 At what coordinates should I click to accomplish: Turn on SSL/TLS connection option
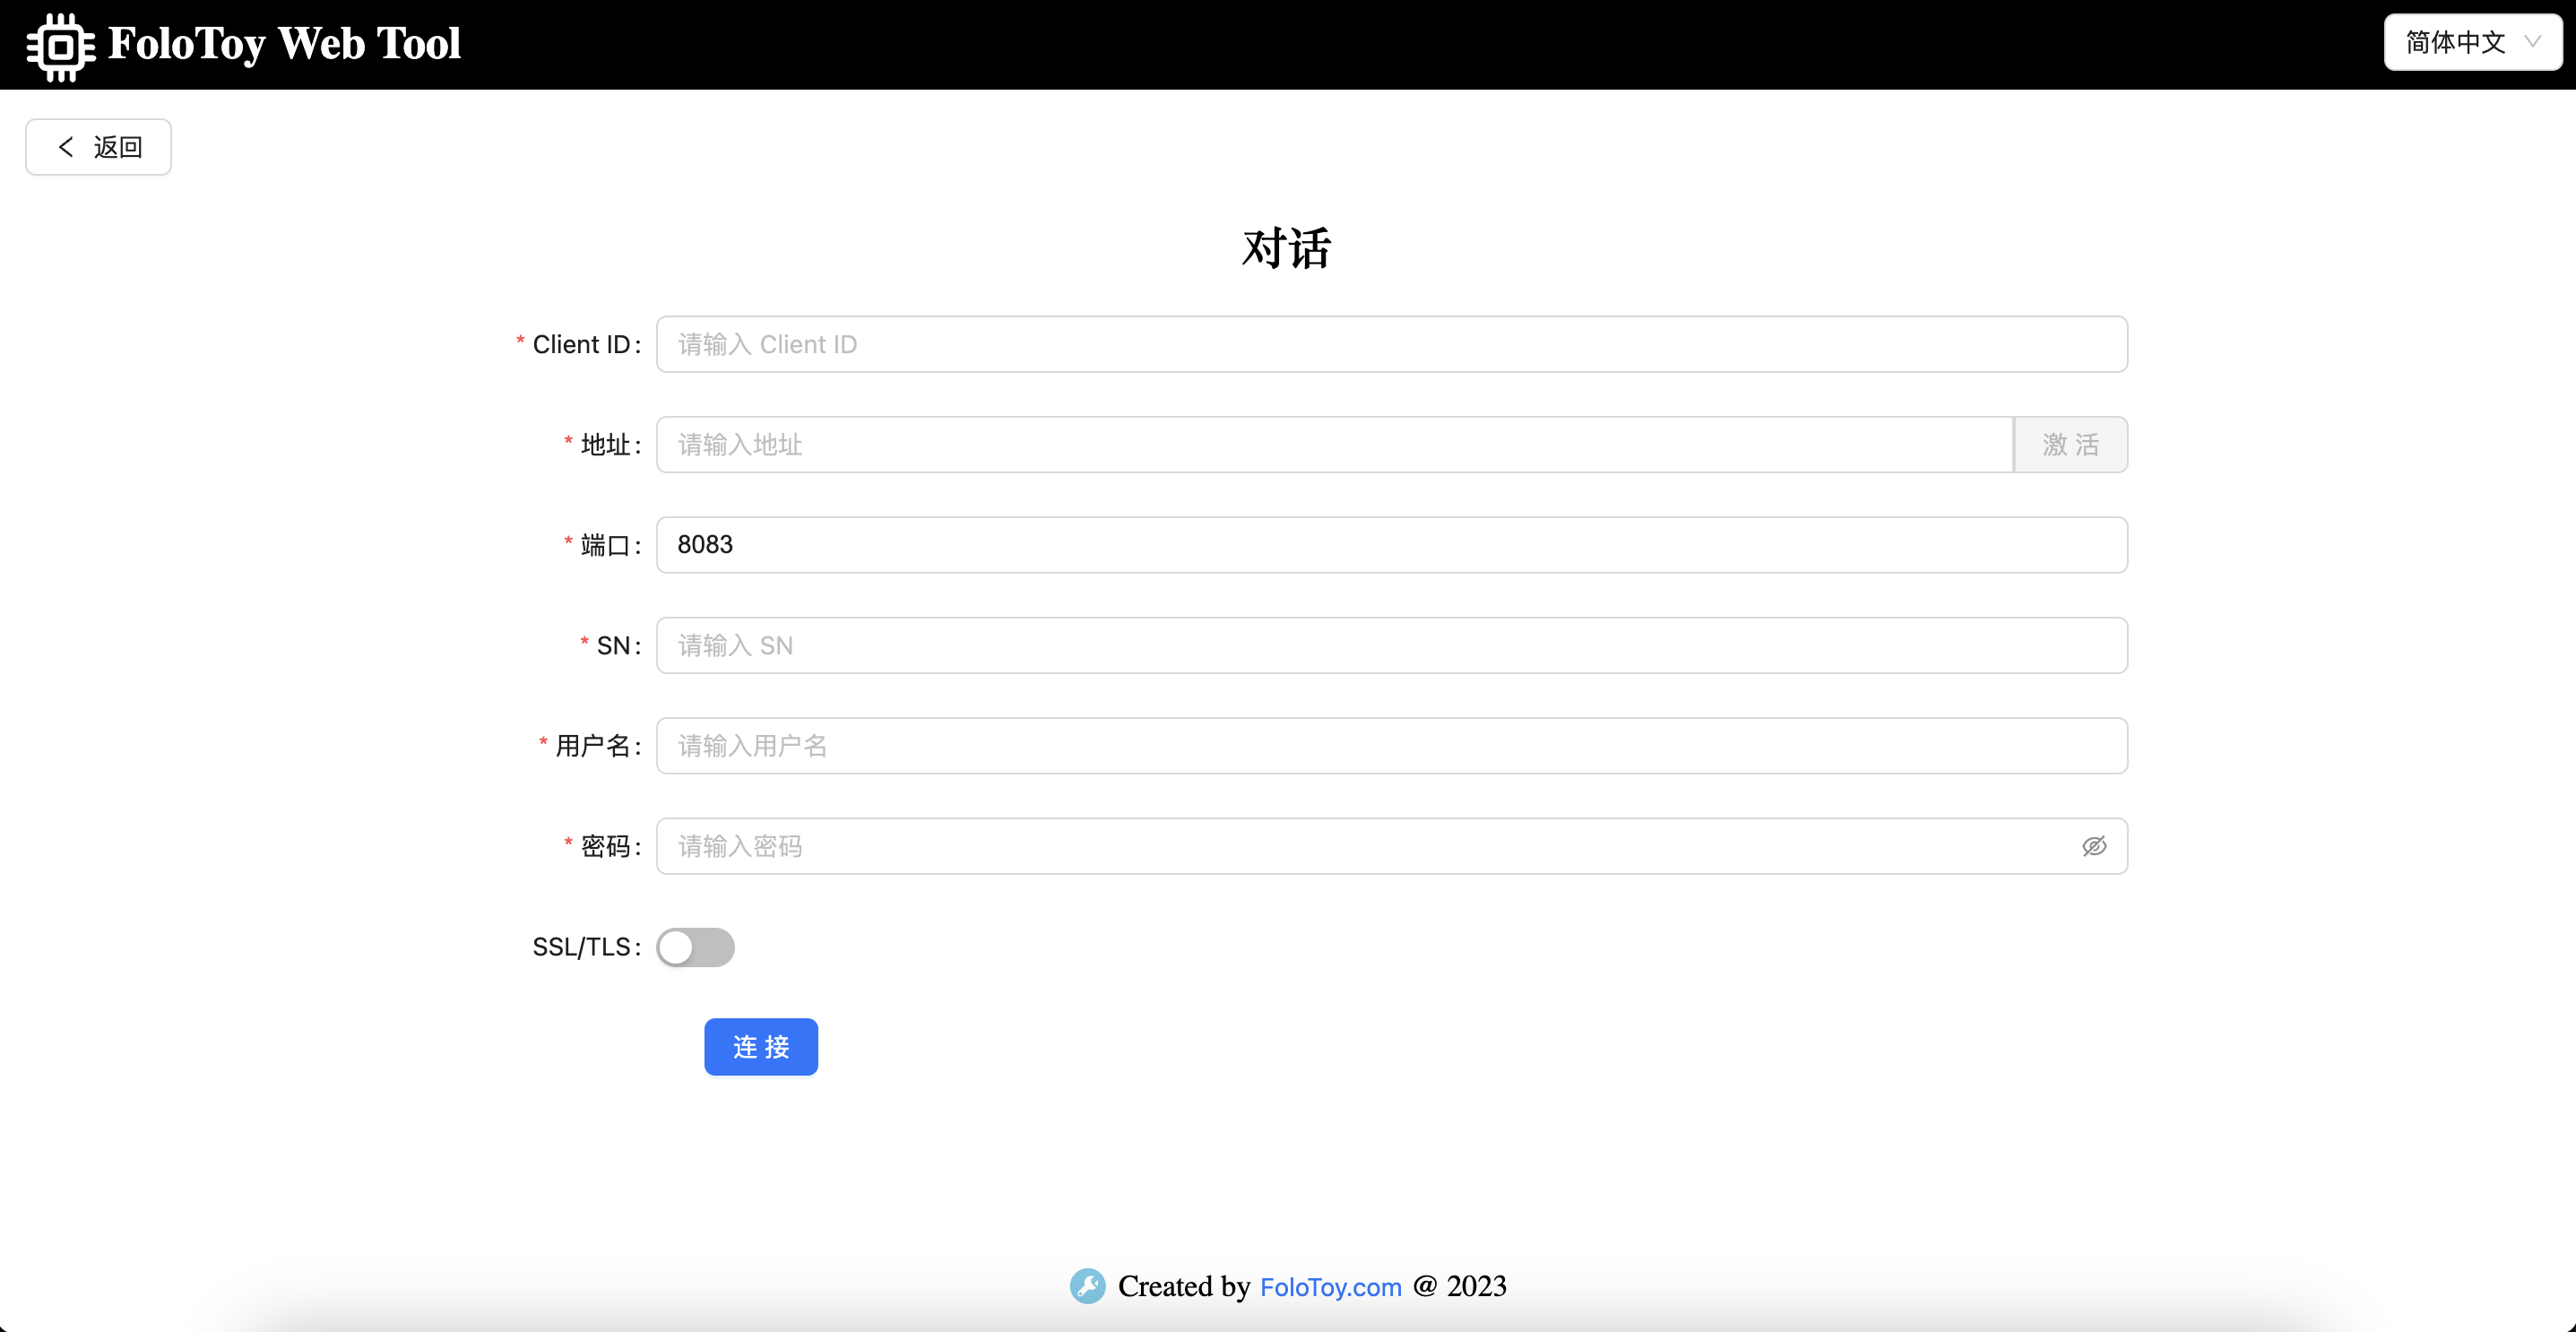point(696,947)
